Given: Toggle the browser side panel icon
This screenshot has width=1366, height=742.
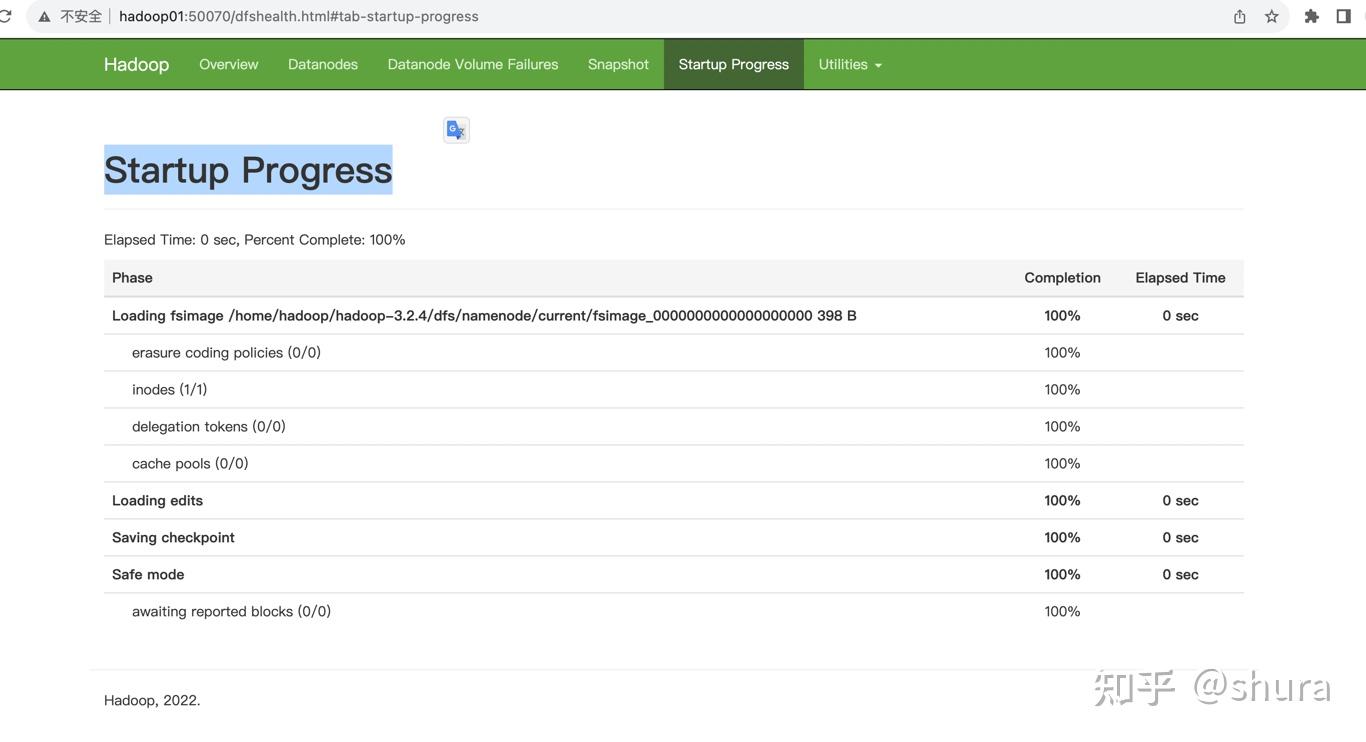Looking at the screenshot, I should [x=1344, y=17].
